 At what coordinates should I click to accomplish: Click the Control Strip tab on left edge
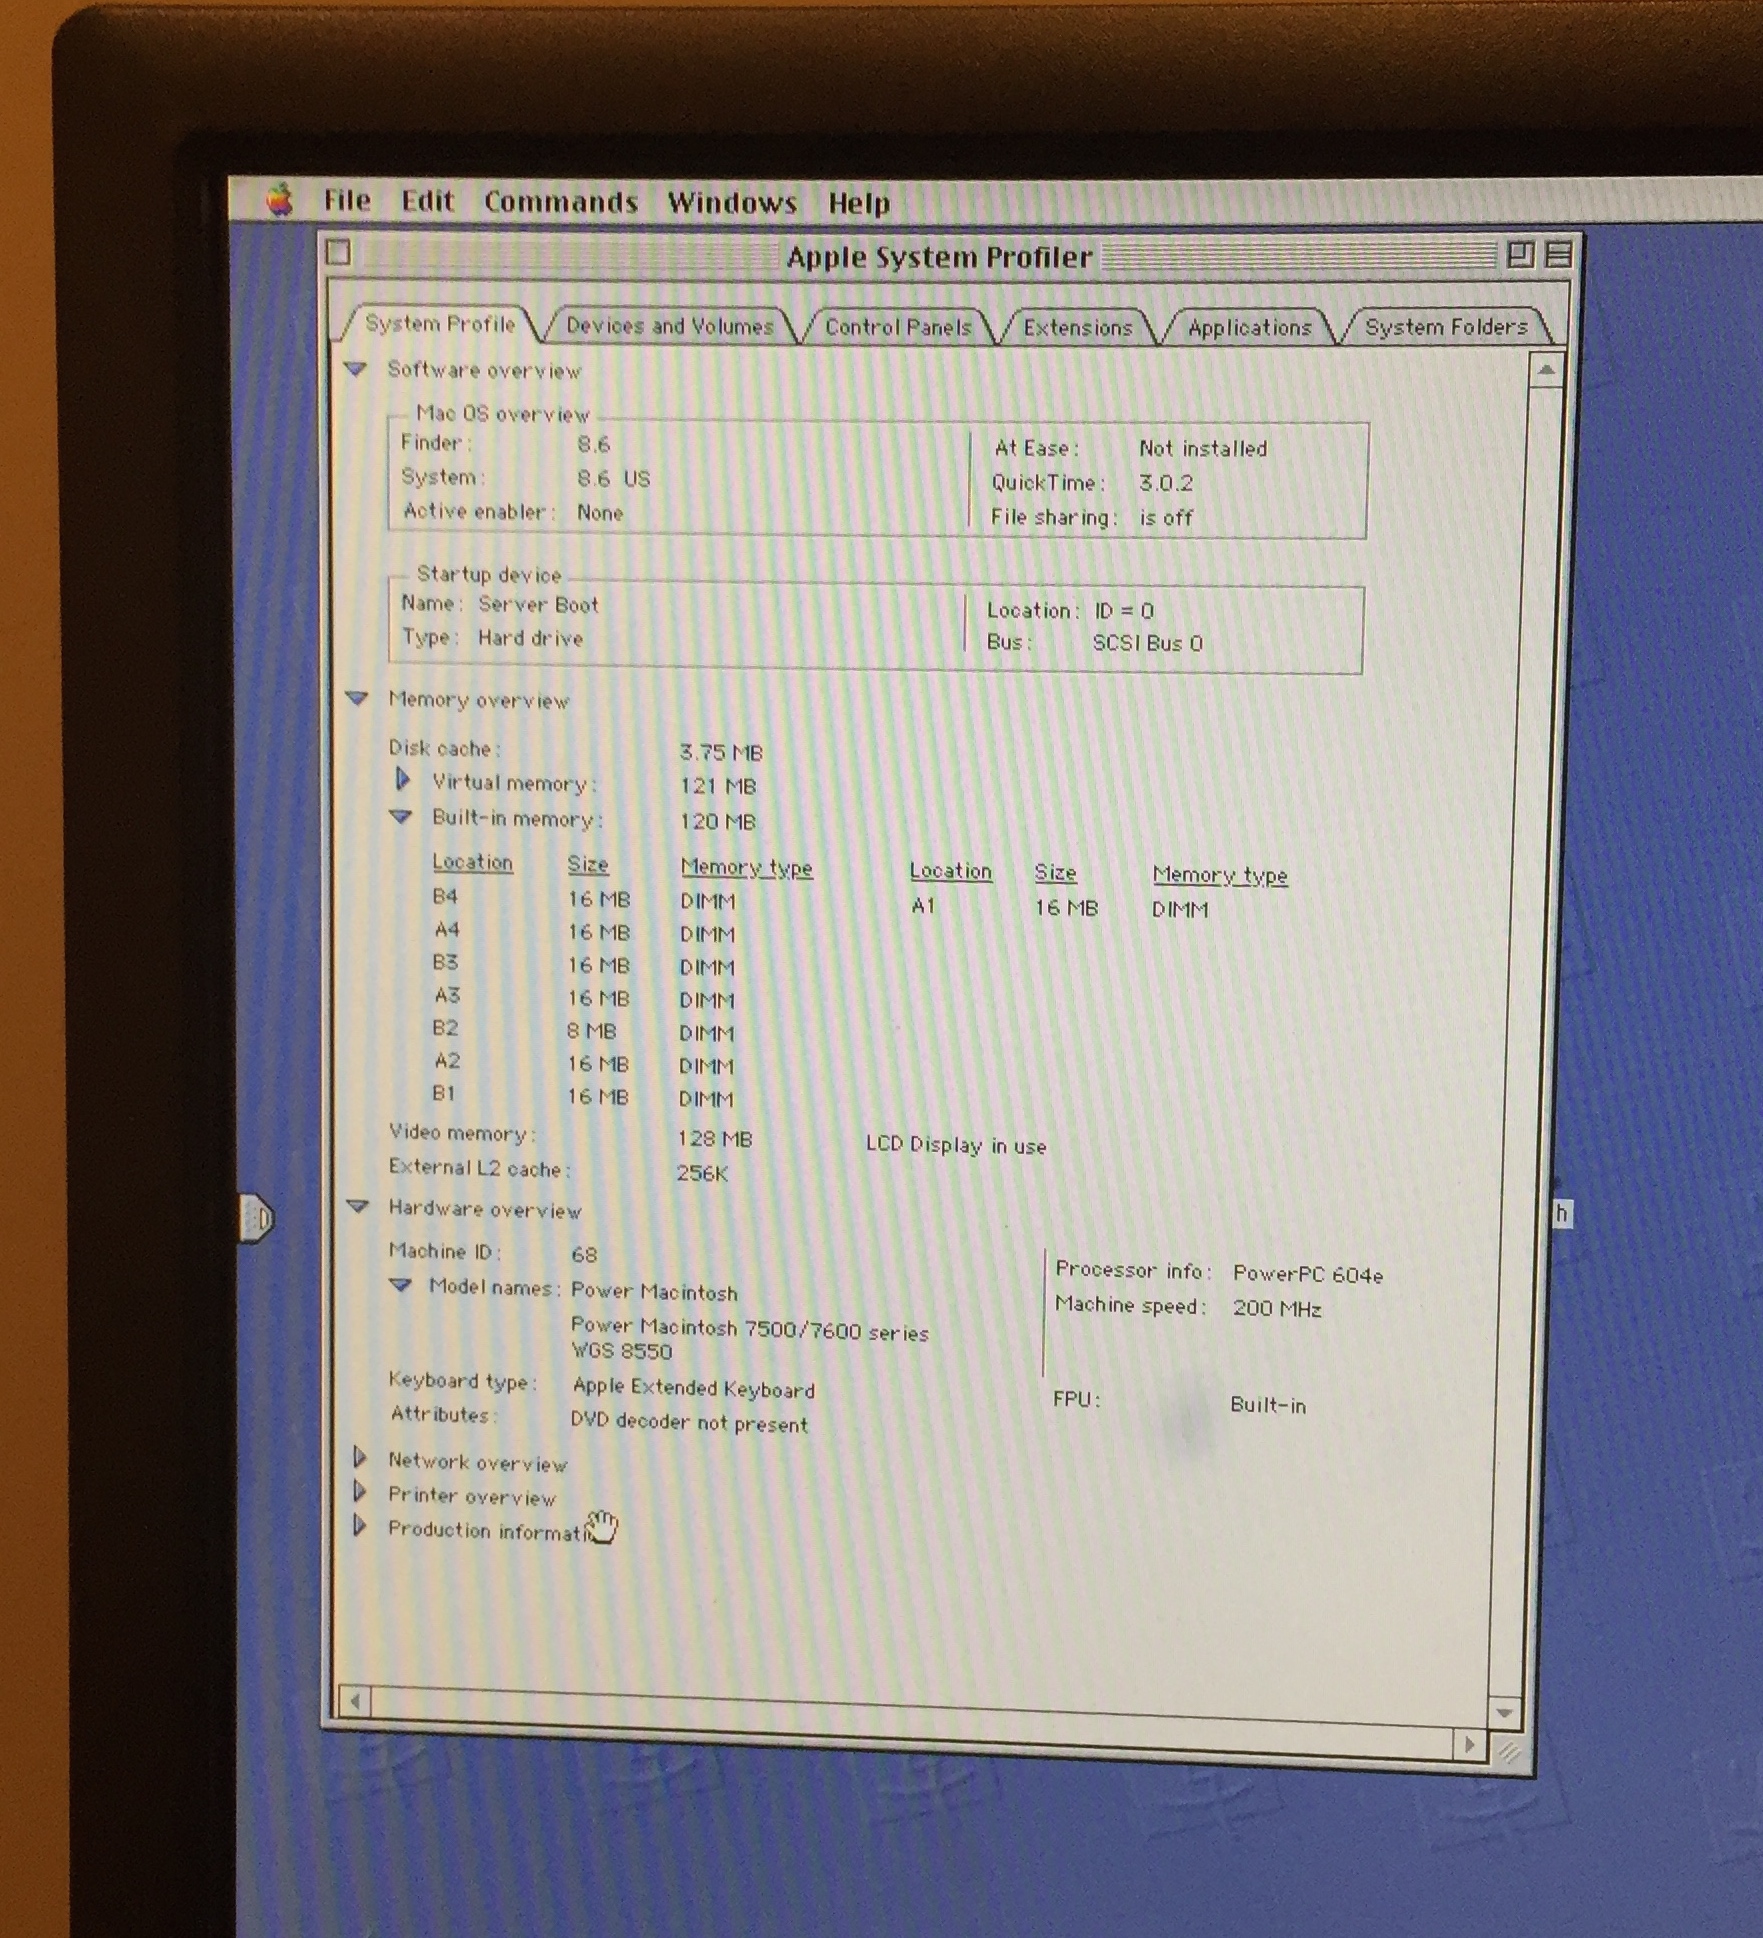point(256,1218)
